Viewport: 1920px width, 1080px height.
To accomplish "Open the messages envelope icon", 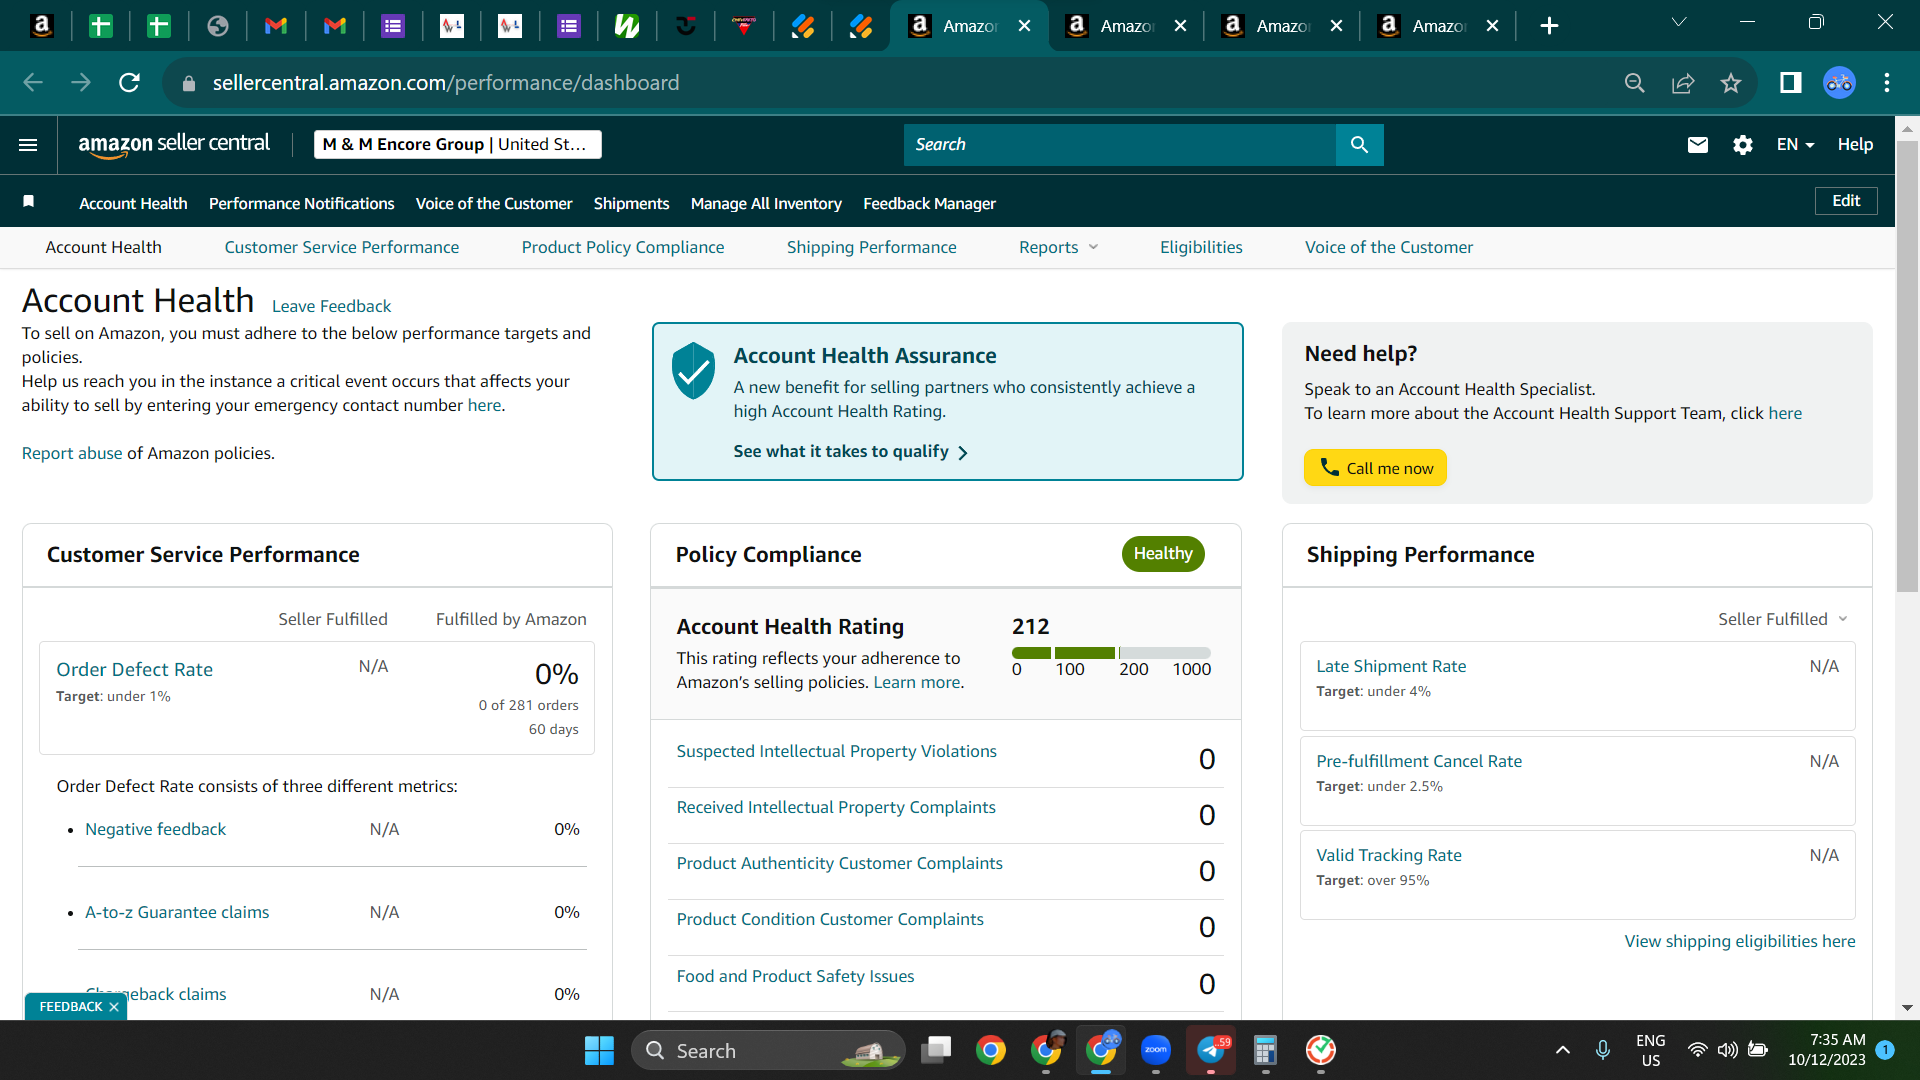I will (x=1697, y=145).
